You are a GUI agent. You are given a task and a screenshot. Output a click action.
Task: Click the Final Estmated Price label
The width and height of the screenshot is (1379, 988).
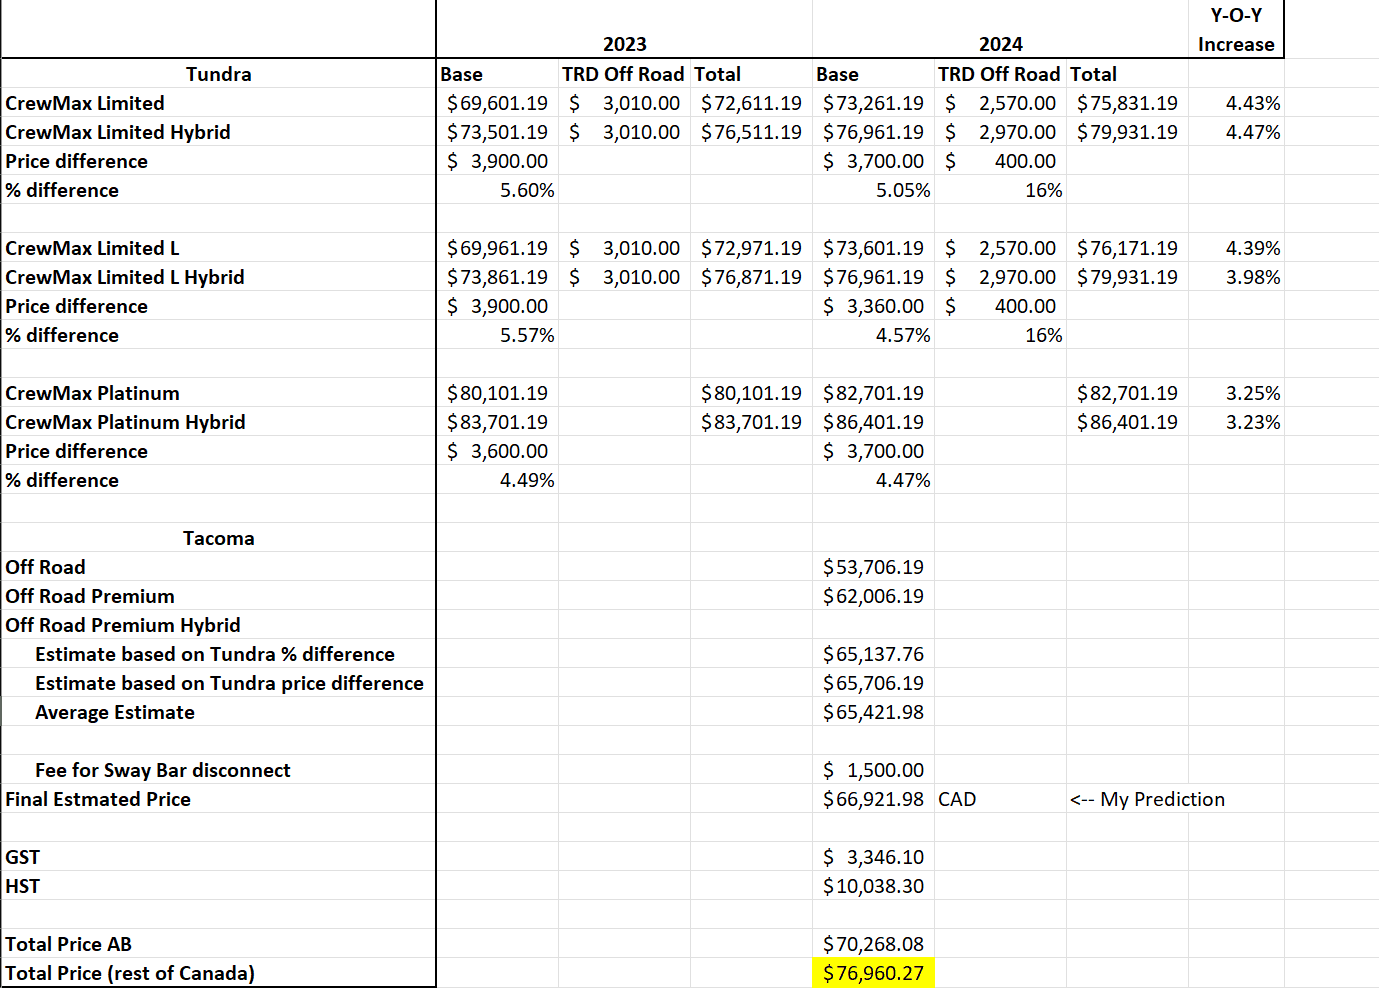[x=97, y=799]
